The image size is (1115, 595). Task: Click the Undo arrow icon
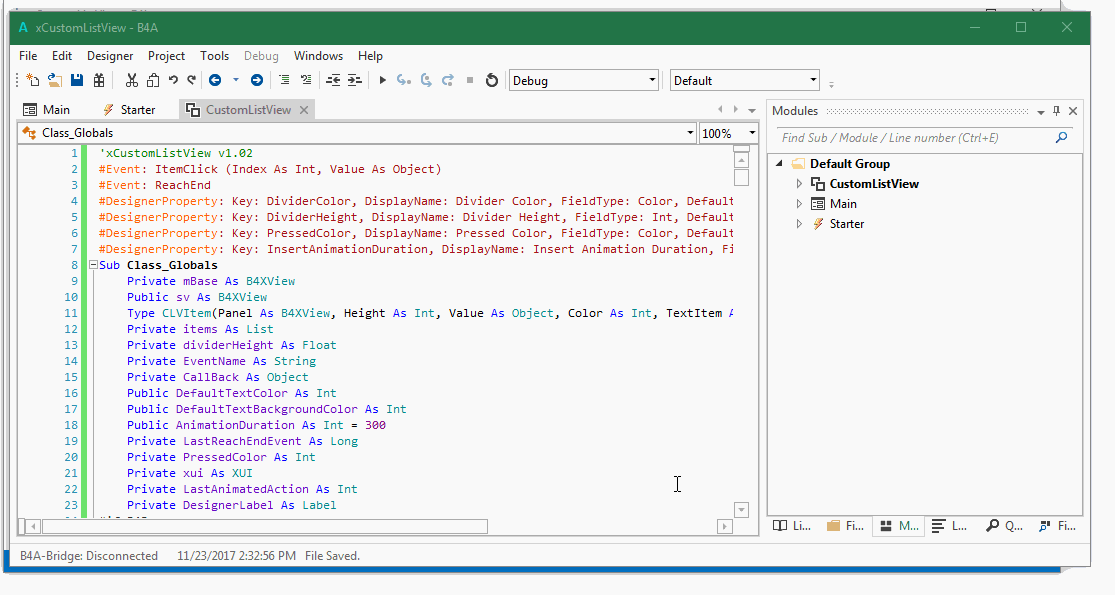tap(173, 81)
